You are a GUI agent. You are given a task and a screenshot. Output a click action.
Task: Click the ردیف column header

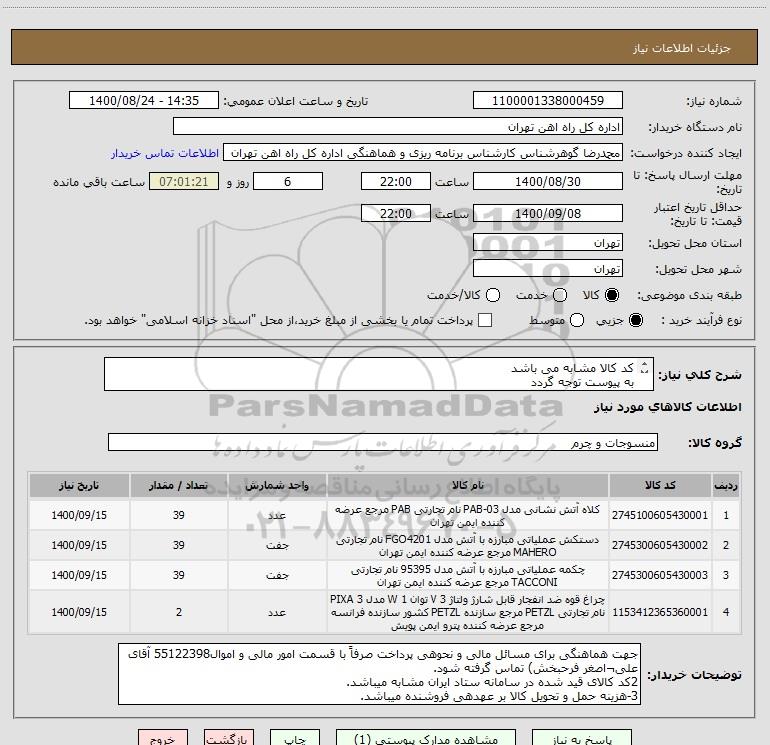click(x=726, y=485)
